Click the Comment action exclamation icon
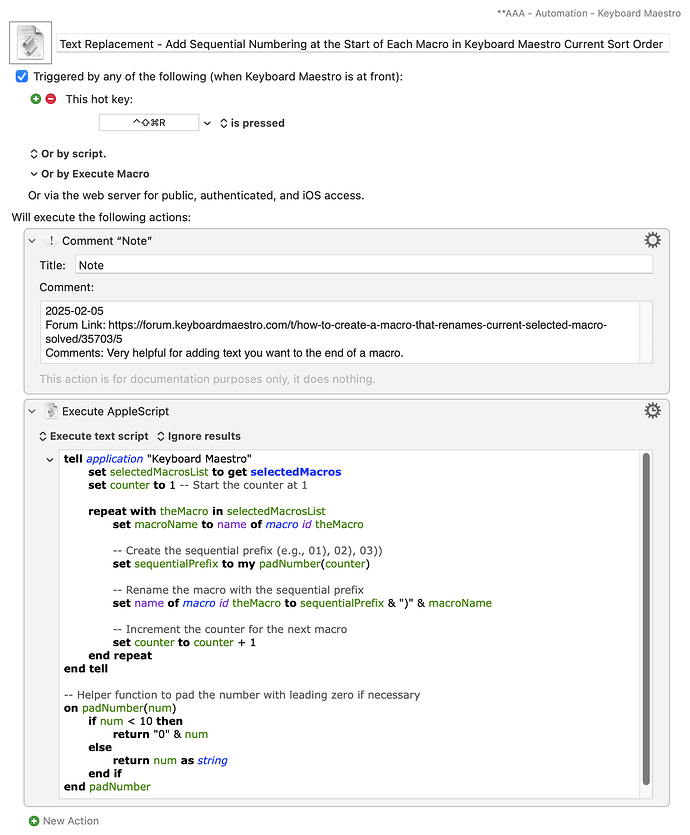This screenshot has width=690, height=835. [x=51, y=241]
